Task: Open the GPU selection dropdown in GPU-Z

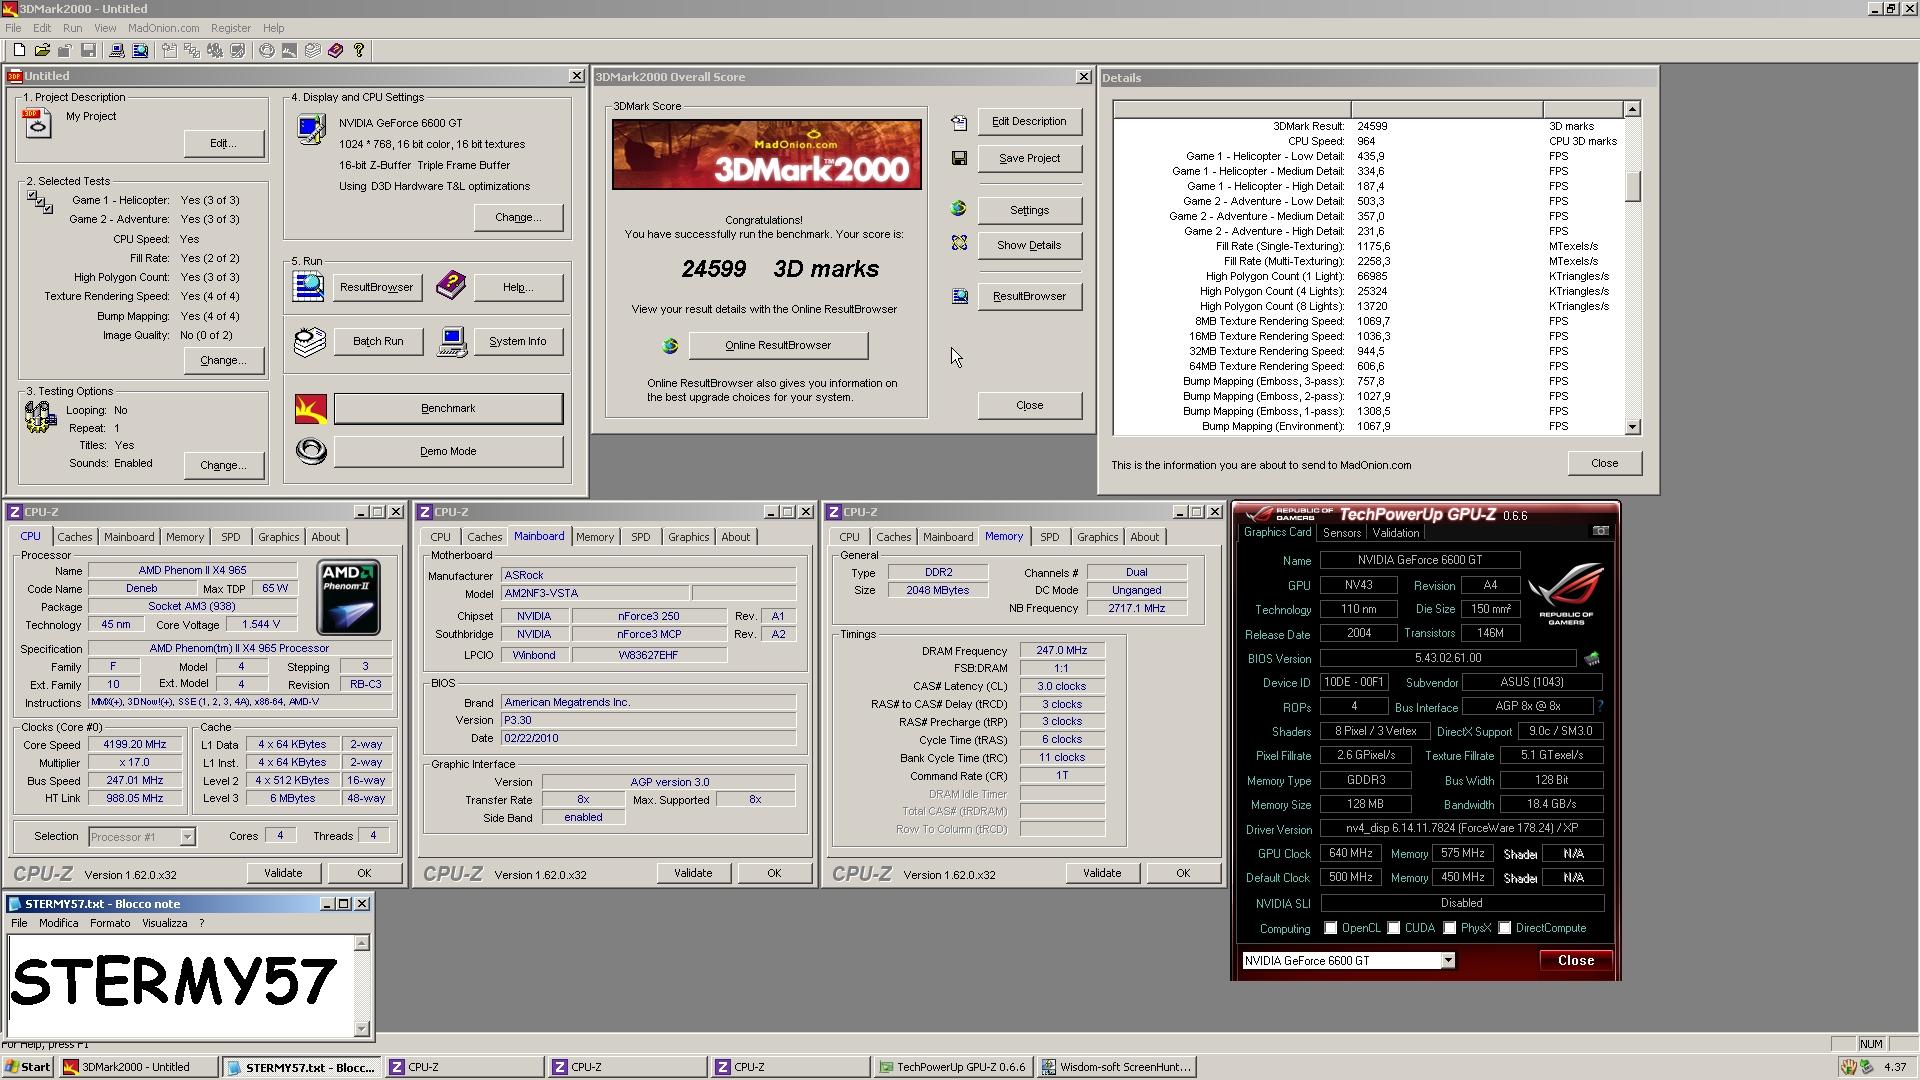Action: pos(1447,960)
